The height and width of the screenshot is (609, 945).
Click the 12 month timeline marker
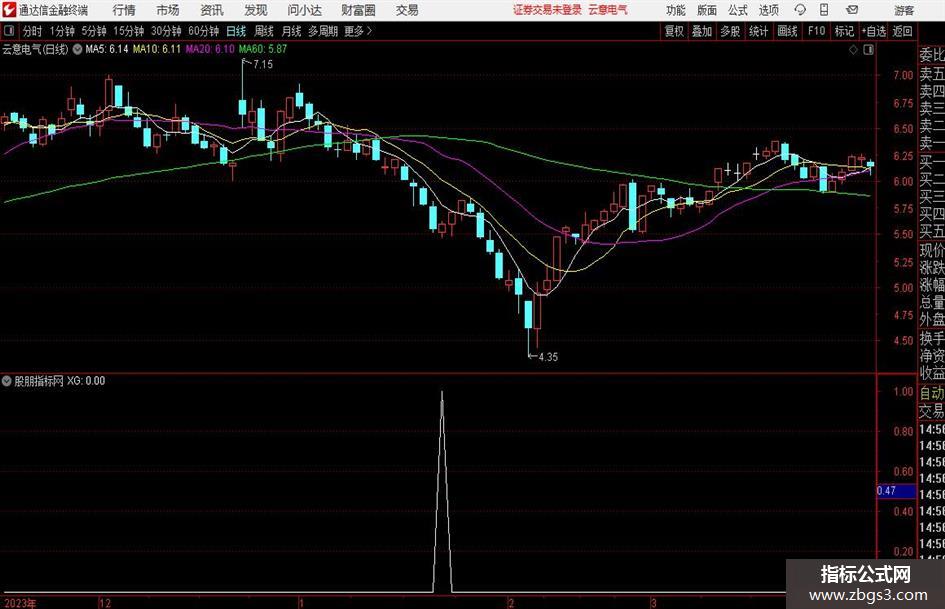[x=105, y=603]
